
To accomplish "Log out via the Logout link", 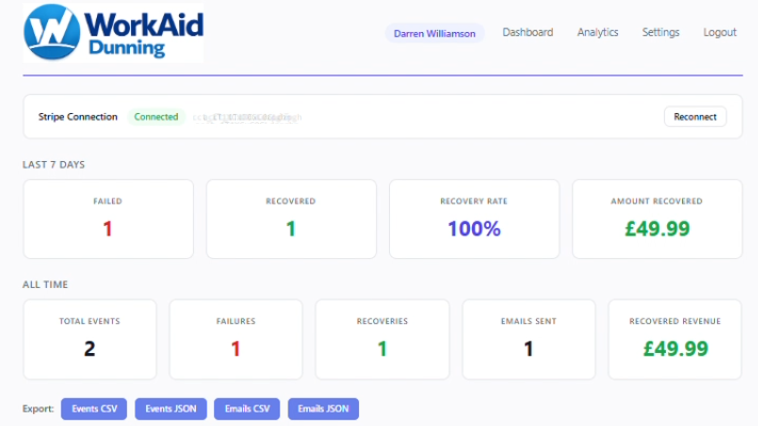I will pos(719,33).
